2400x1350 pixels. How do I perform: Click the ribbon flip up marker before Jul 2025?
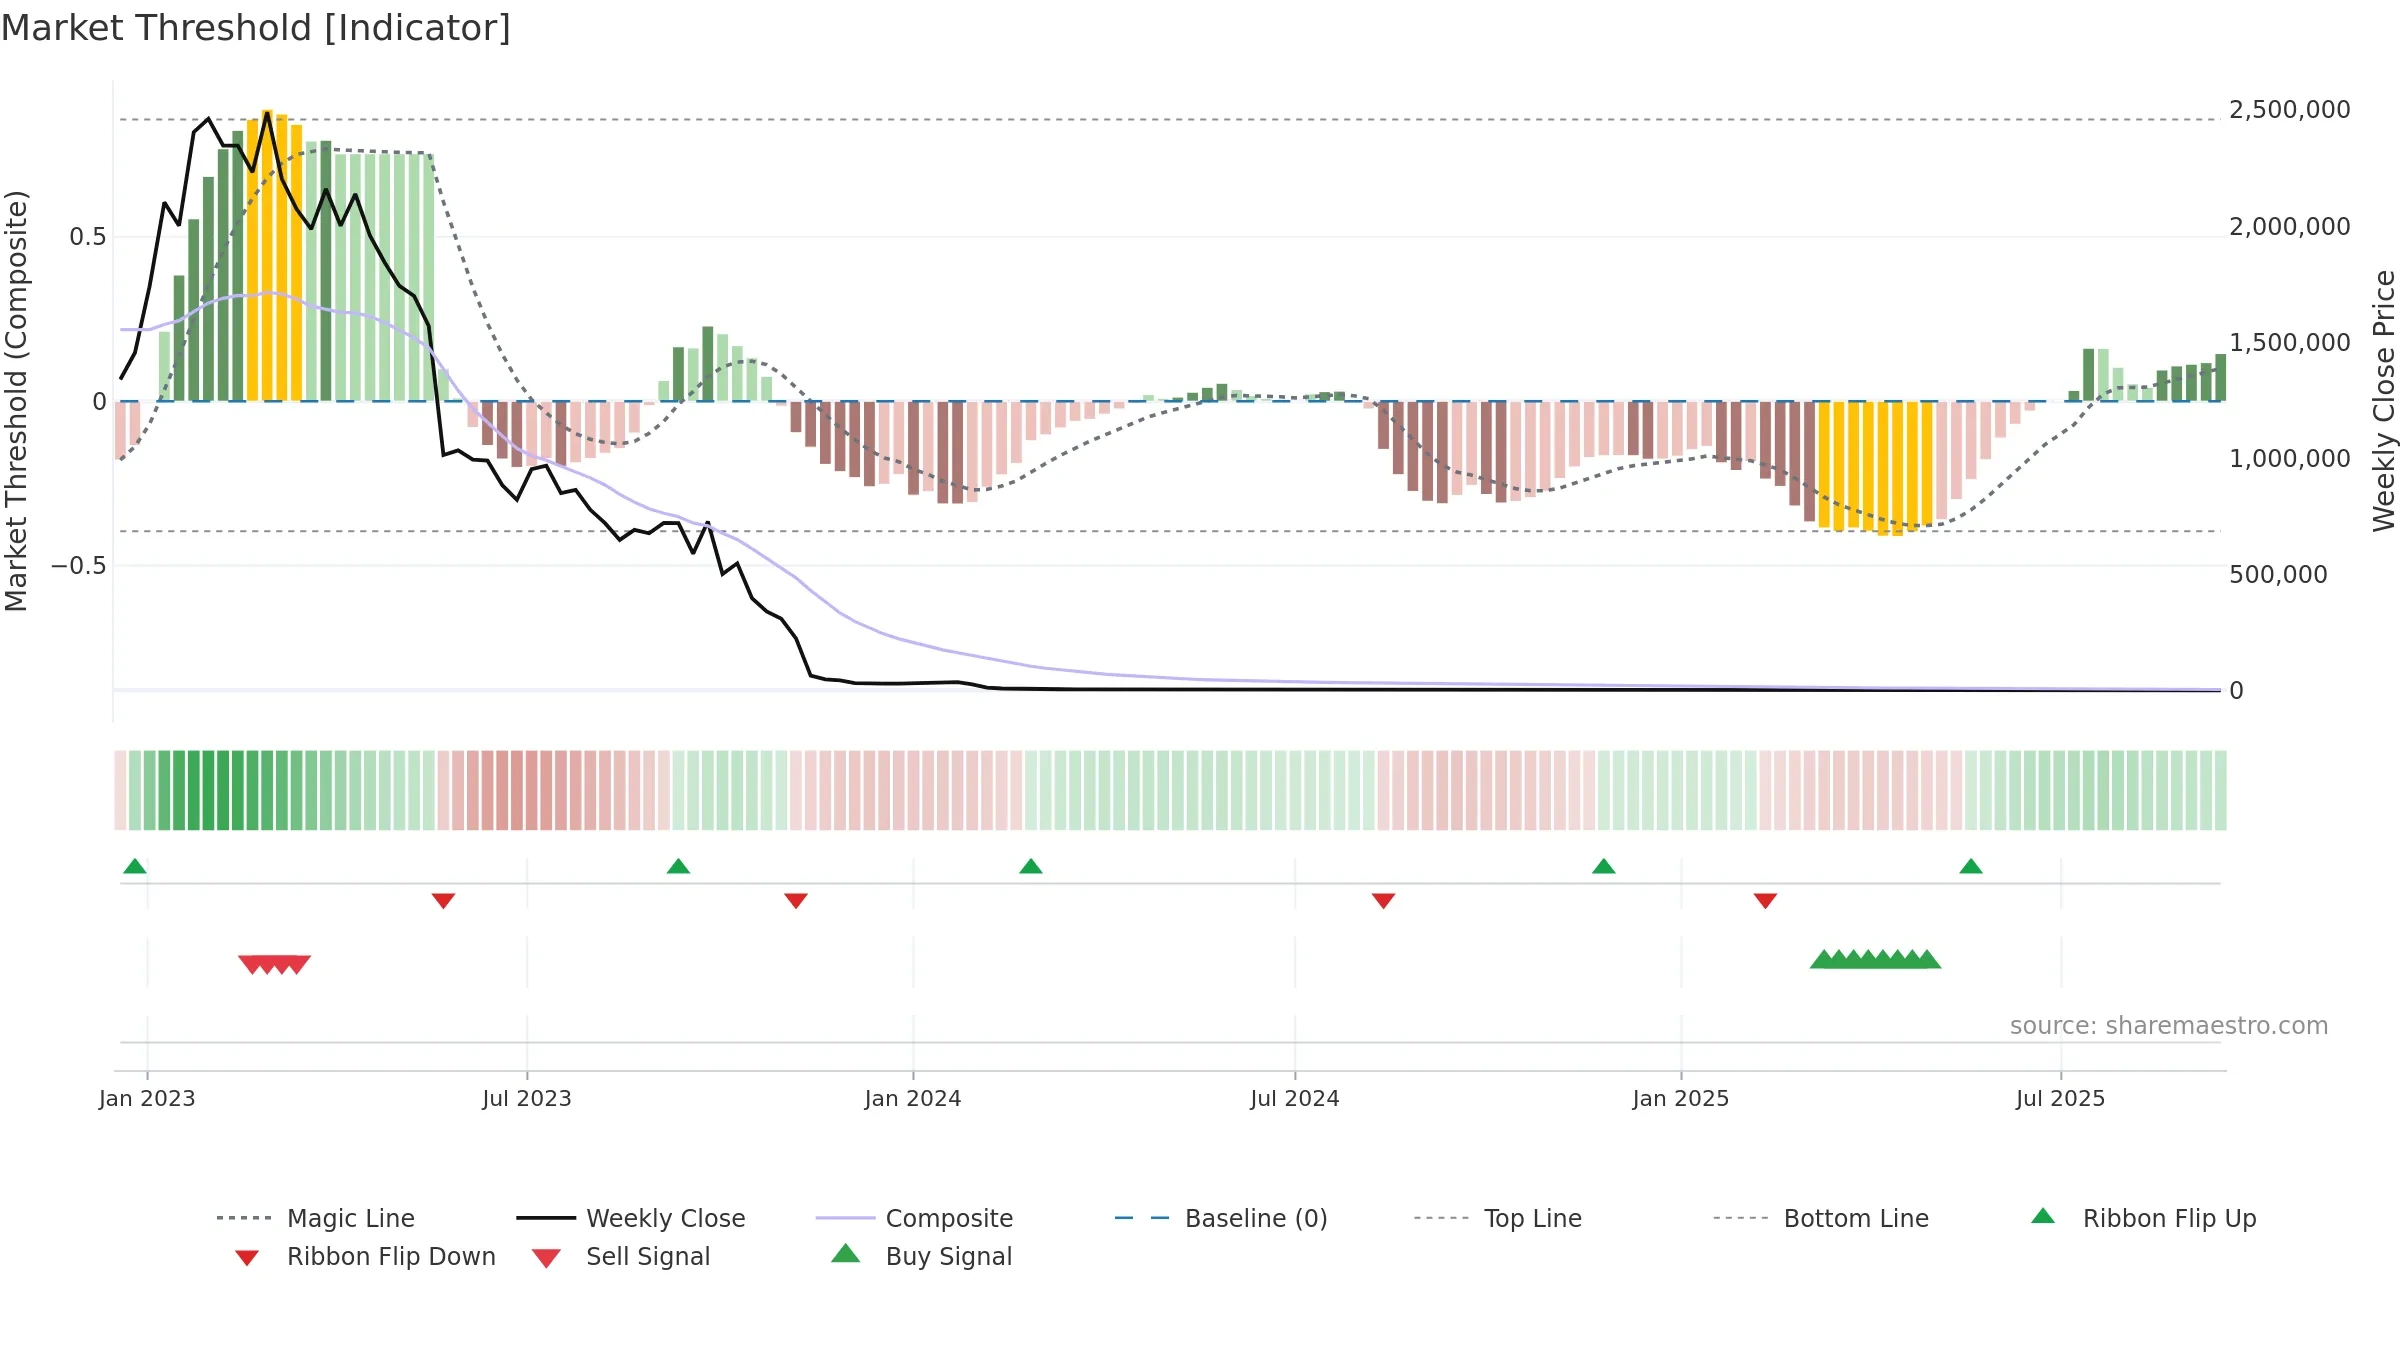(1971, 866)
